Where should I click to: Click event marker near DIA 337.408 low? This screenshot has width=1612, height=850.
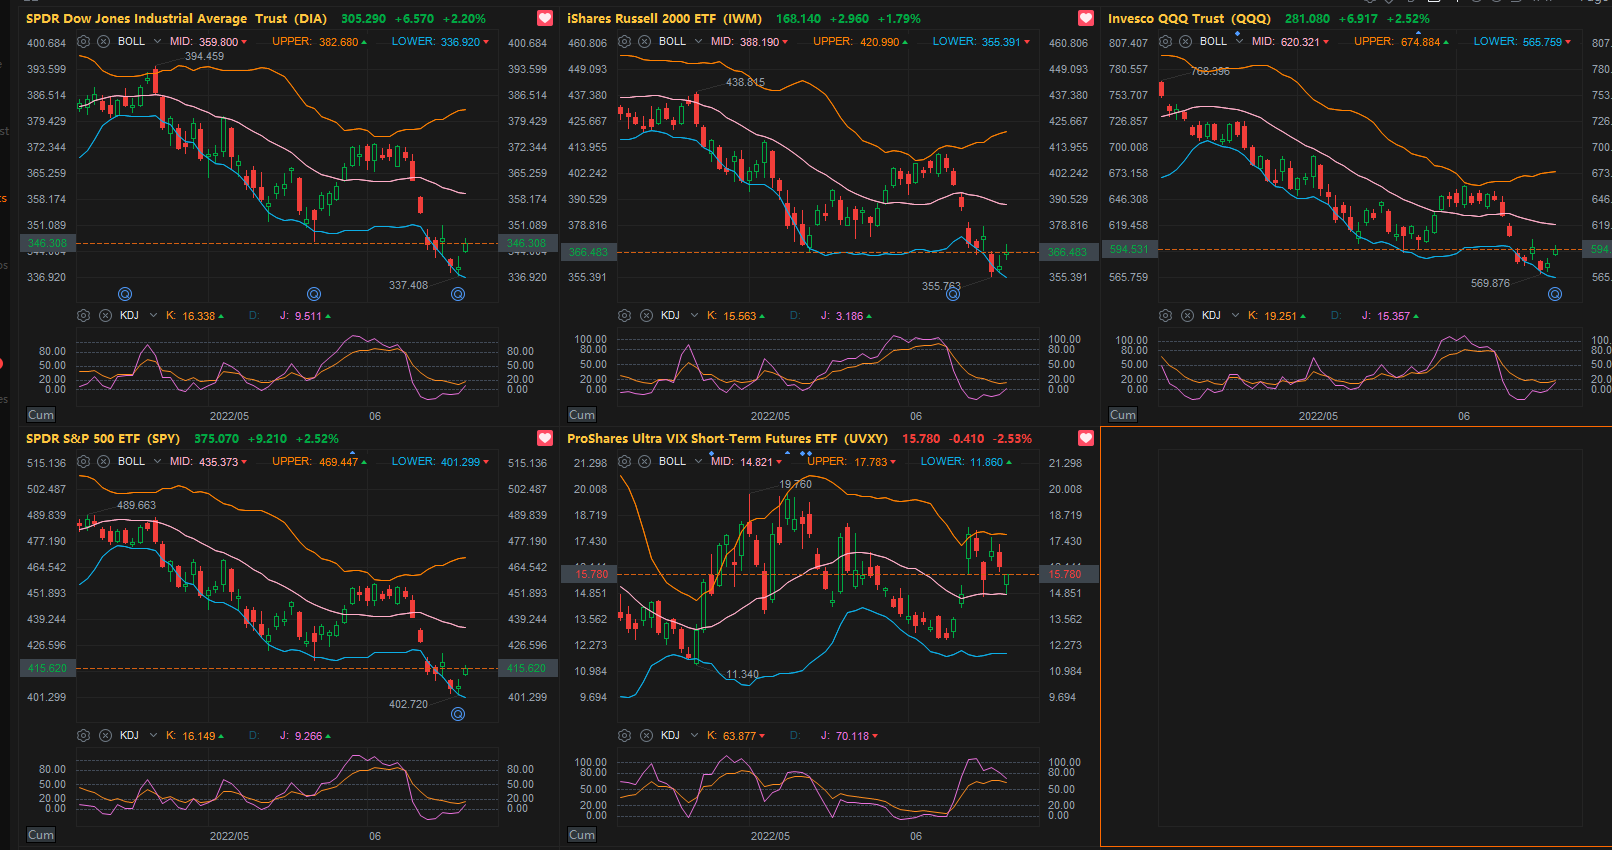point(458,294)
